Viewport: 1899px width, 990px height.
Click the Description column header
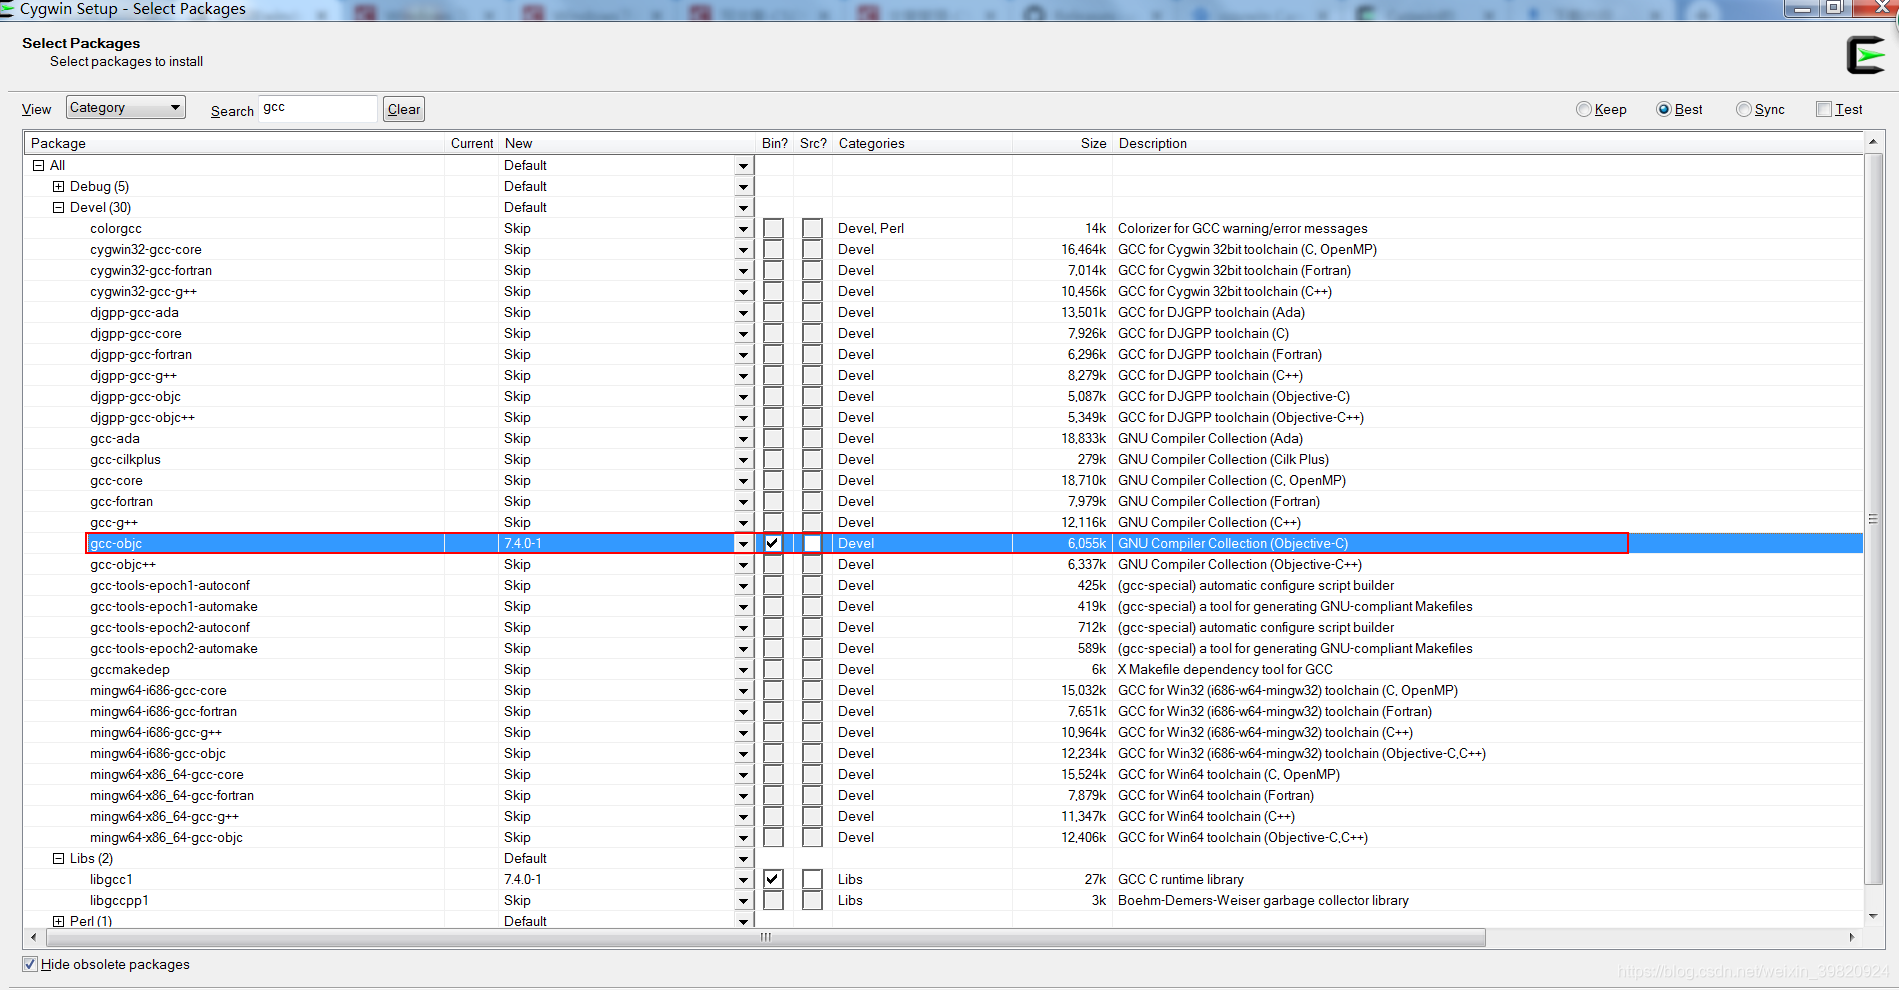tap(1488, 143)
